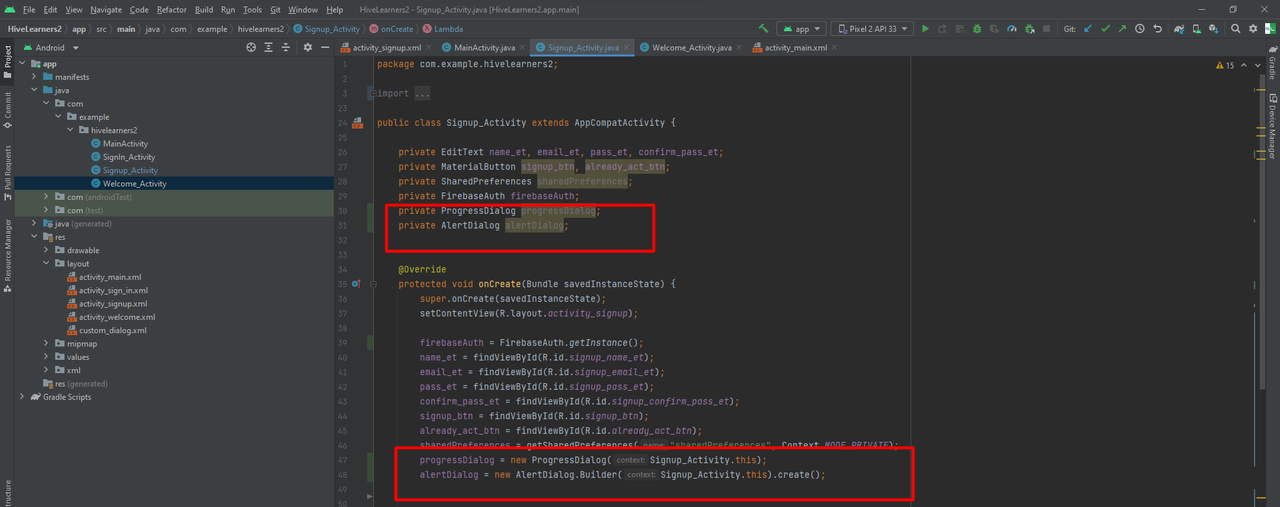Open the File menu
Image resolution: width=1280 pixels, height=507 pixels.
[29, 9]
